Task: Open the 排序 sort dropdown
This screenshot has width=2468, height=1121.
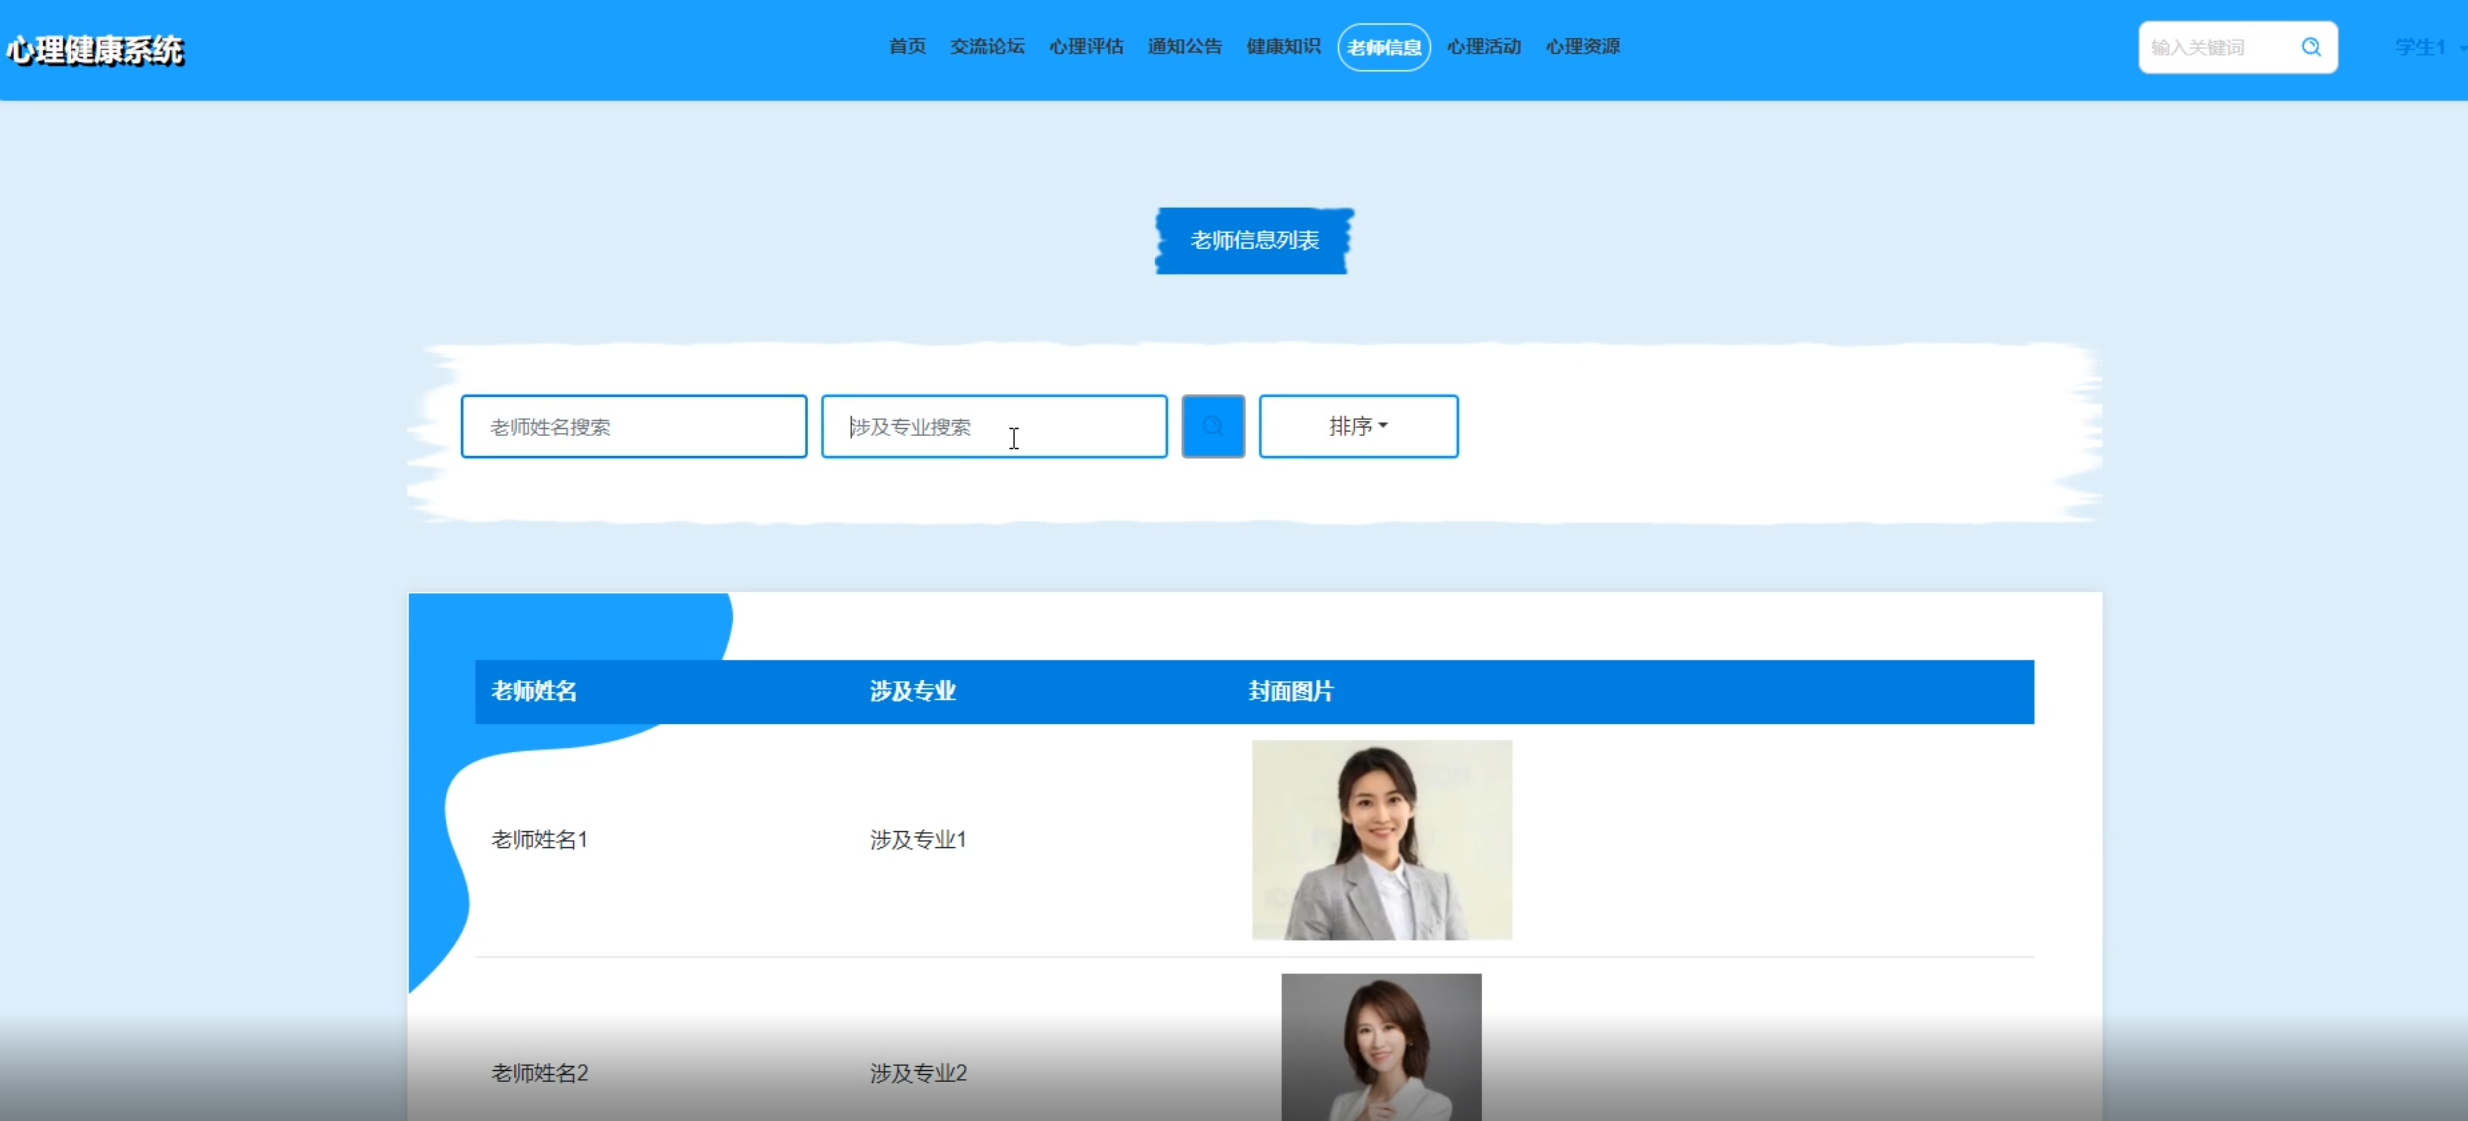Action: point(1357,427)
